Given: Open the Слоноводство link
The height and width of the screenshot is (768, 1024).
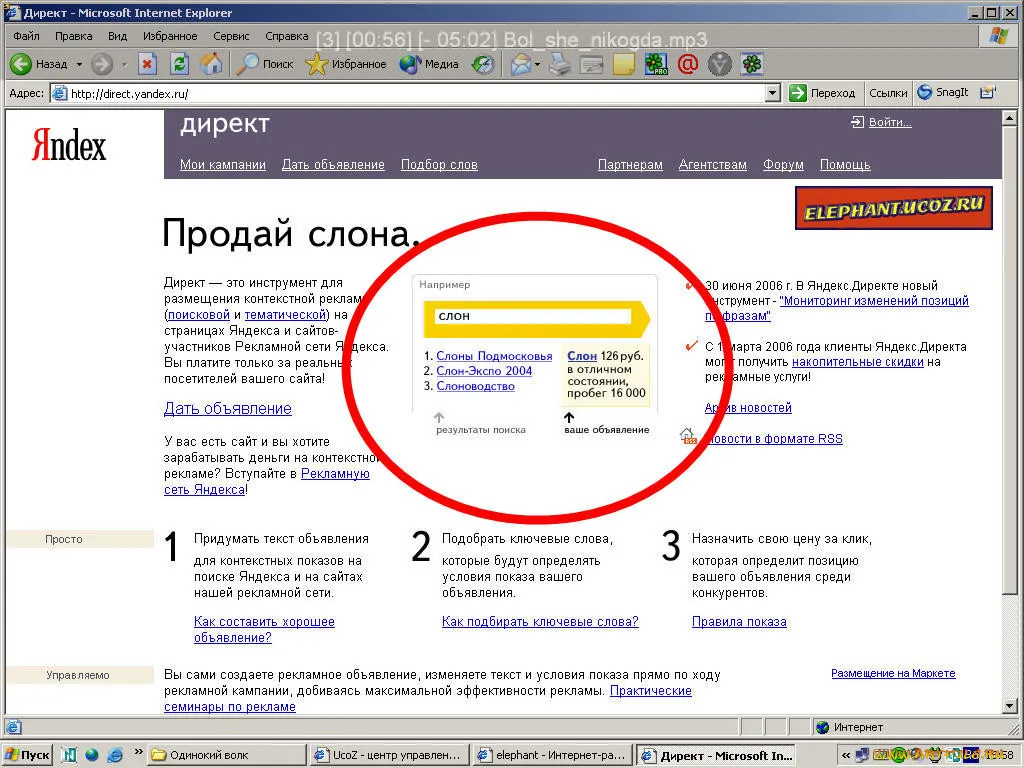Looking at the screenshot, I should click(x=475, y=386).
